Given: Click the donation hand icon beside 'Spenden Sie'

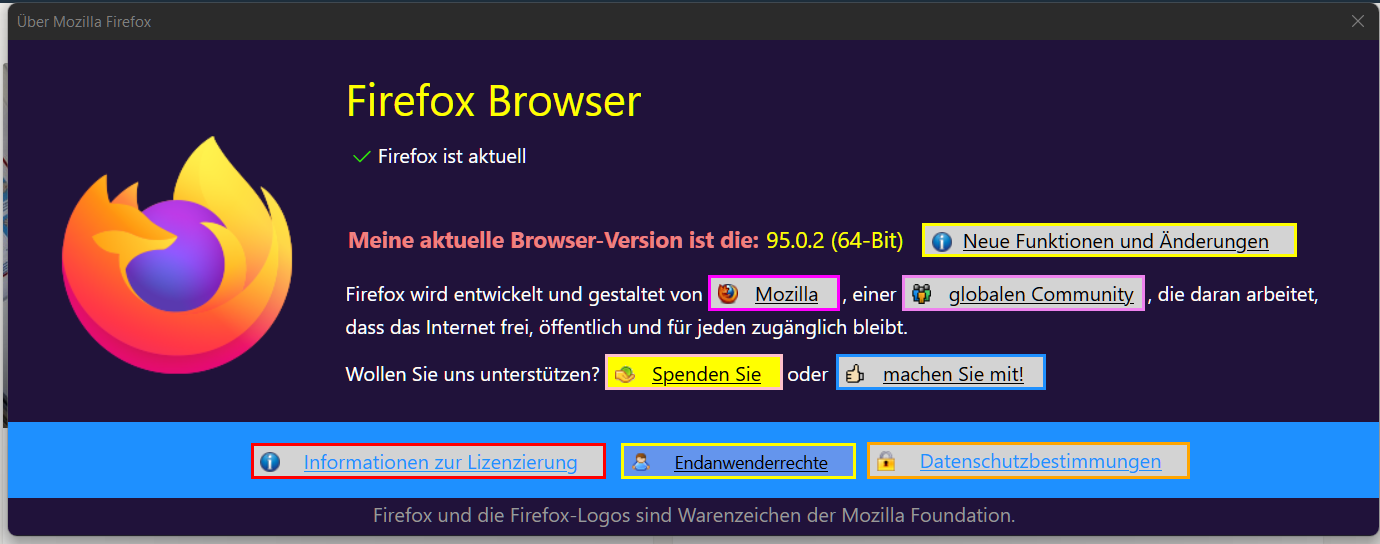Looking at the screenshot, I should [625, 375].
